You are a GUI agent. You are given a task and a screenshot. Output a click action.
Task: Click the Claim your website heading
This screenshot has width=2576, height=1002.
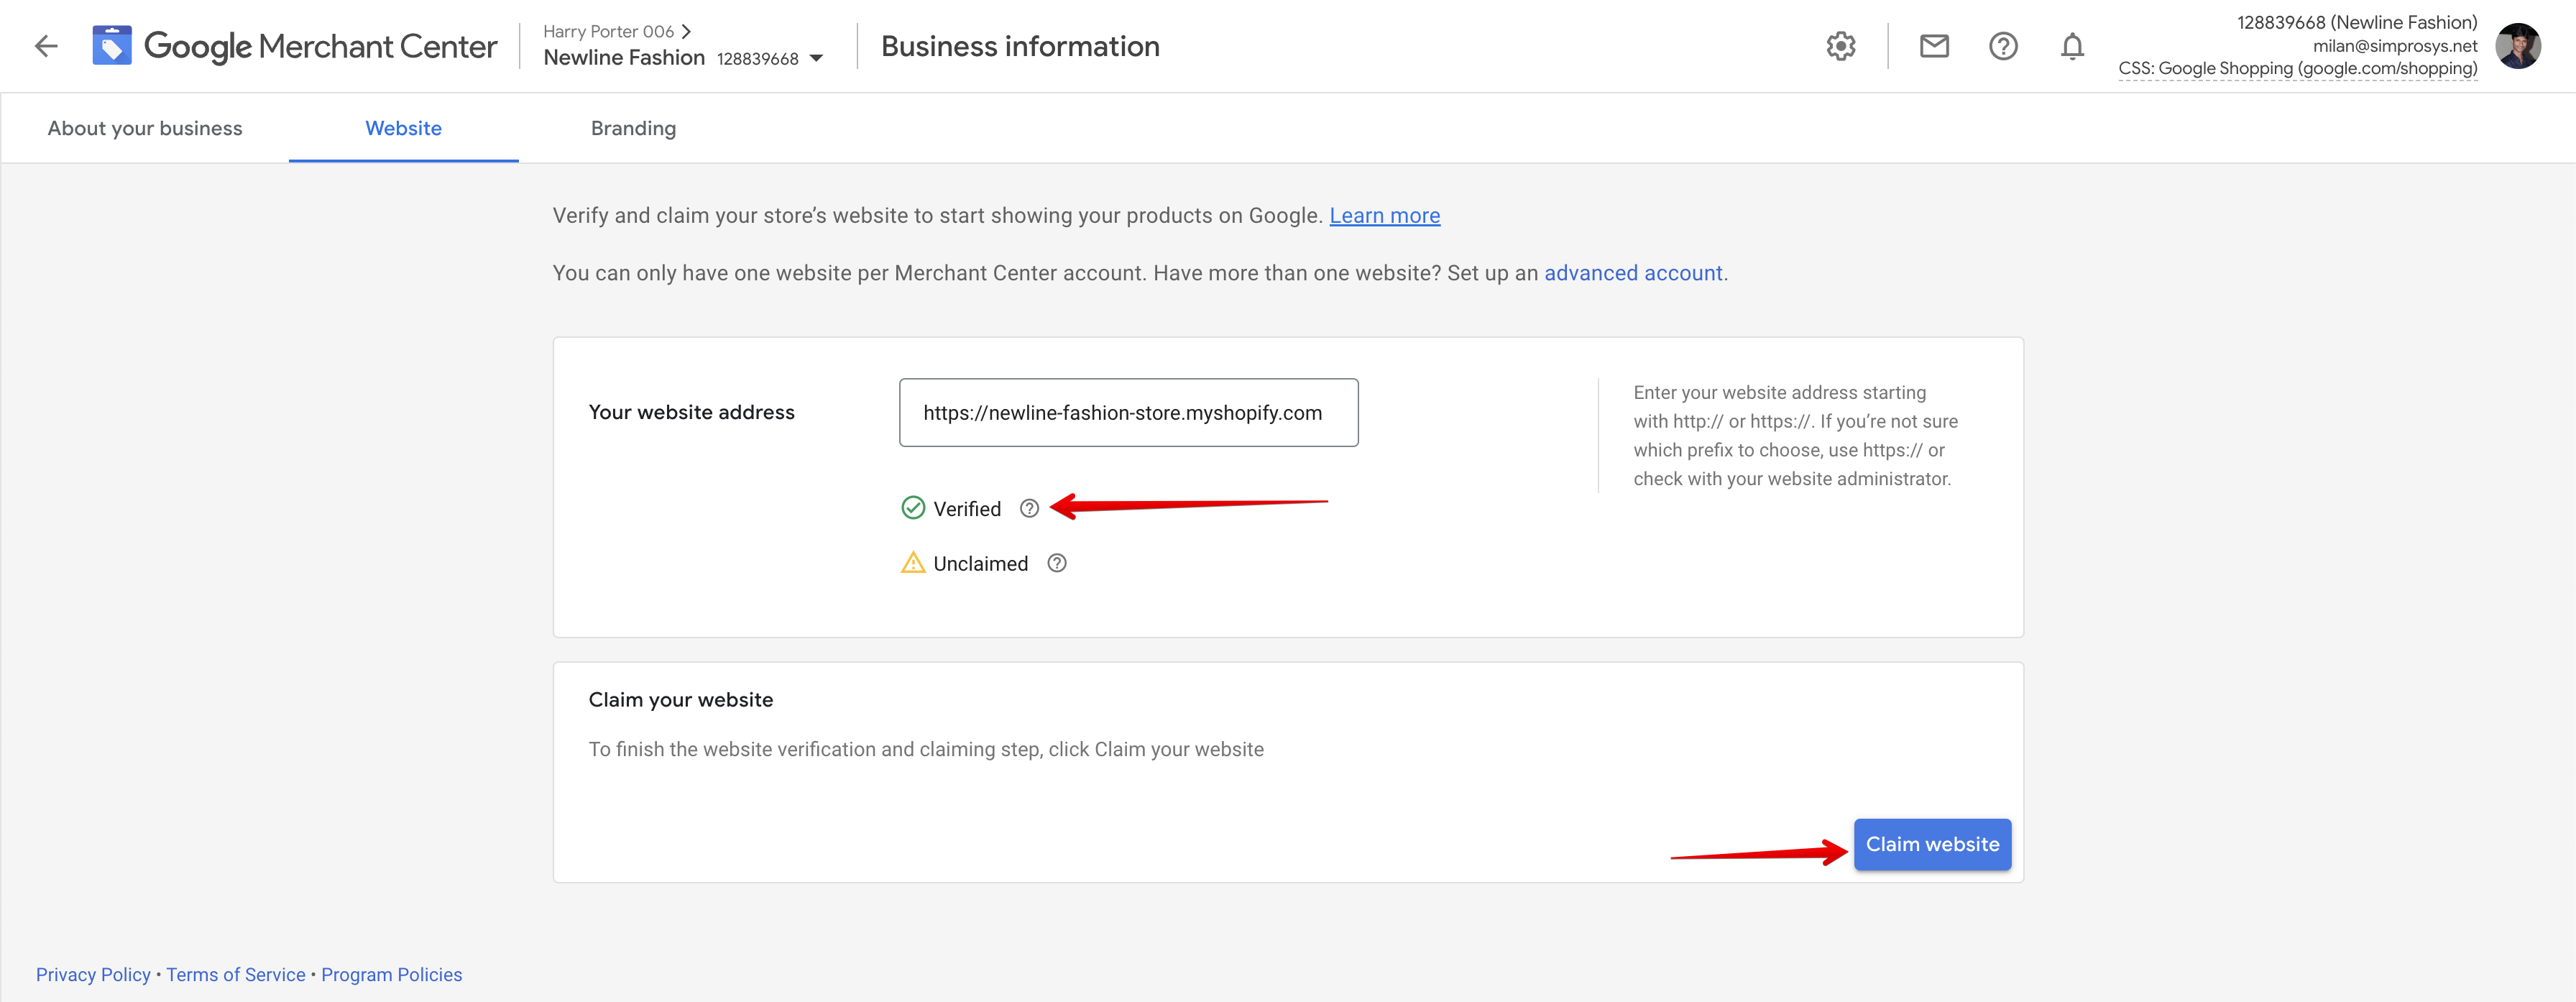tap(680, 699)
